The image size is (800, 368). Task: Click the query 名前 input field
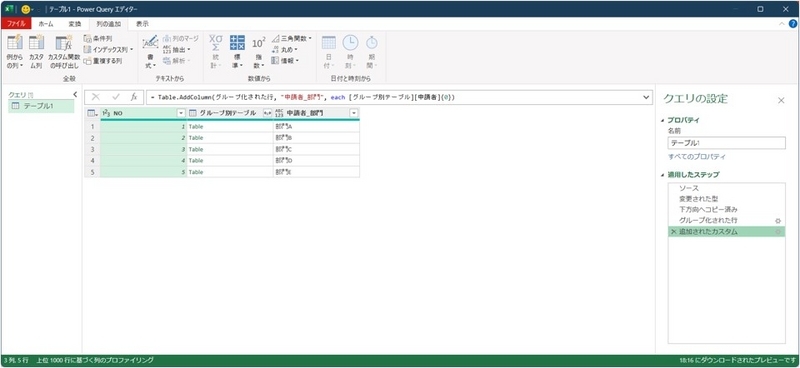coord(727,143)
